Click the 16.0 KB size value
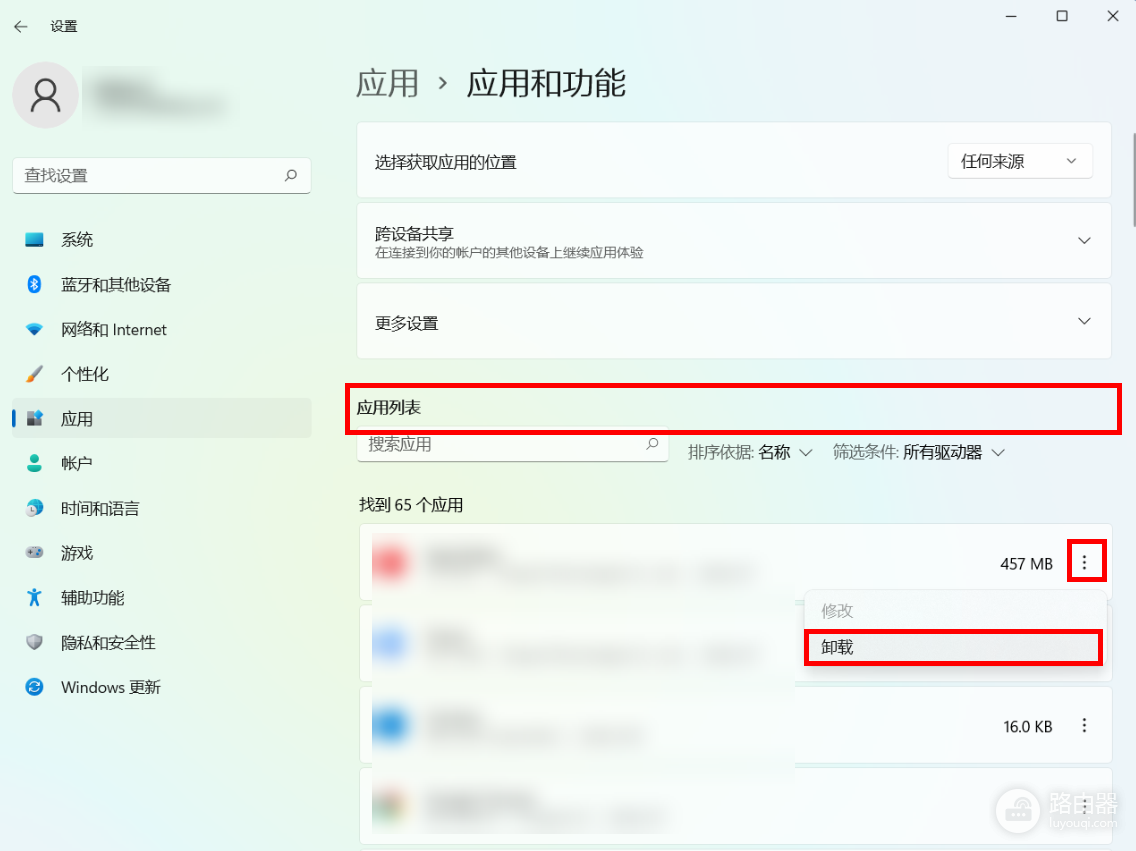The width and height of the screenshot is (1136, 851). [1027, 726]
